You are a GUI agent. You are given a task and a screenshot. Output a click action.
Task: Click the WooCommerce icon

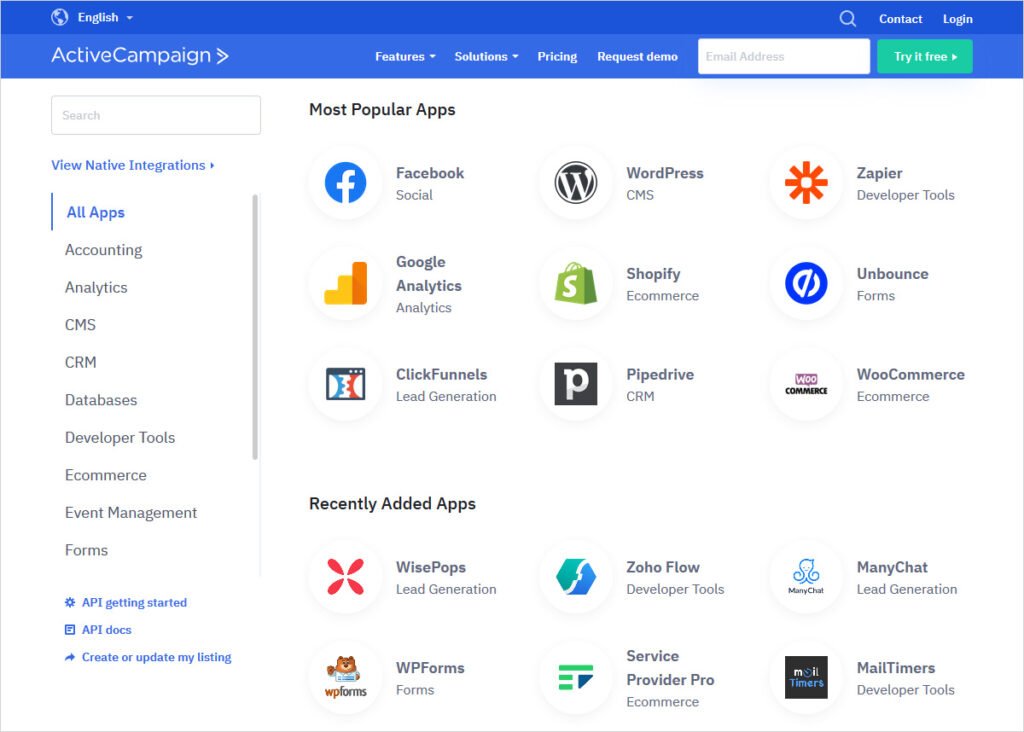(x=805, y=385)
